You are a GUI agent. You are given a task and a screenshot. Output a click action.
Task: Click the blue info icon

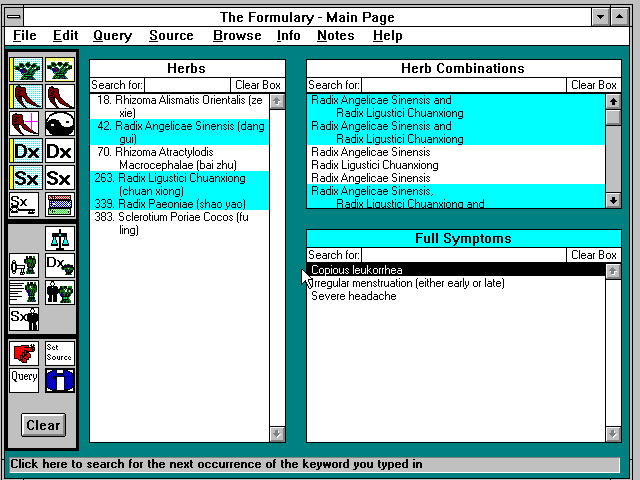pyautogui.click(x=60, y=380)
